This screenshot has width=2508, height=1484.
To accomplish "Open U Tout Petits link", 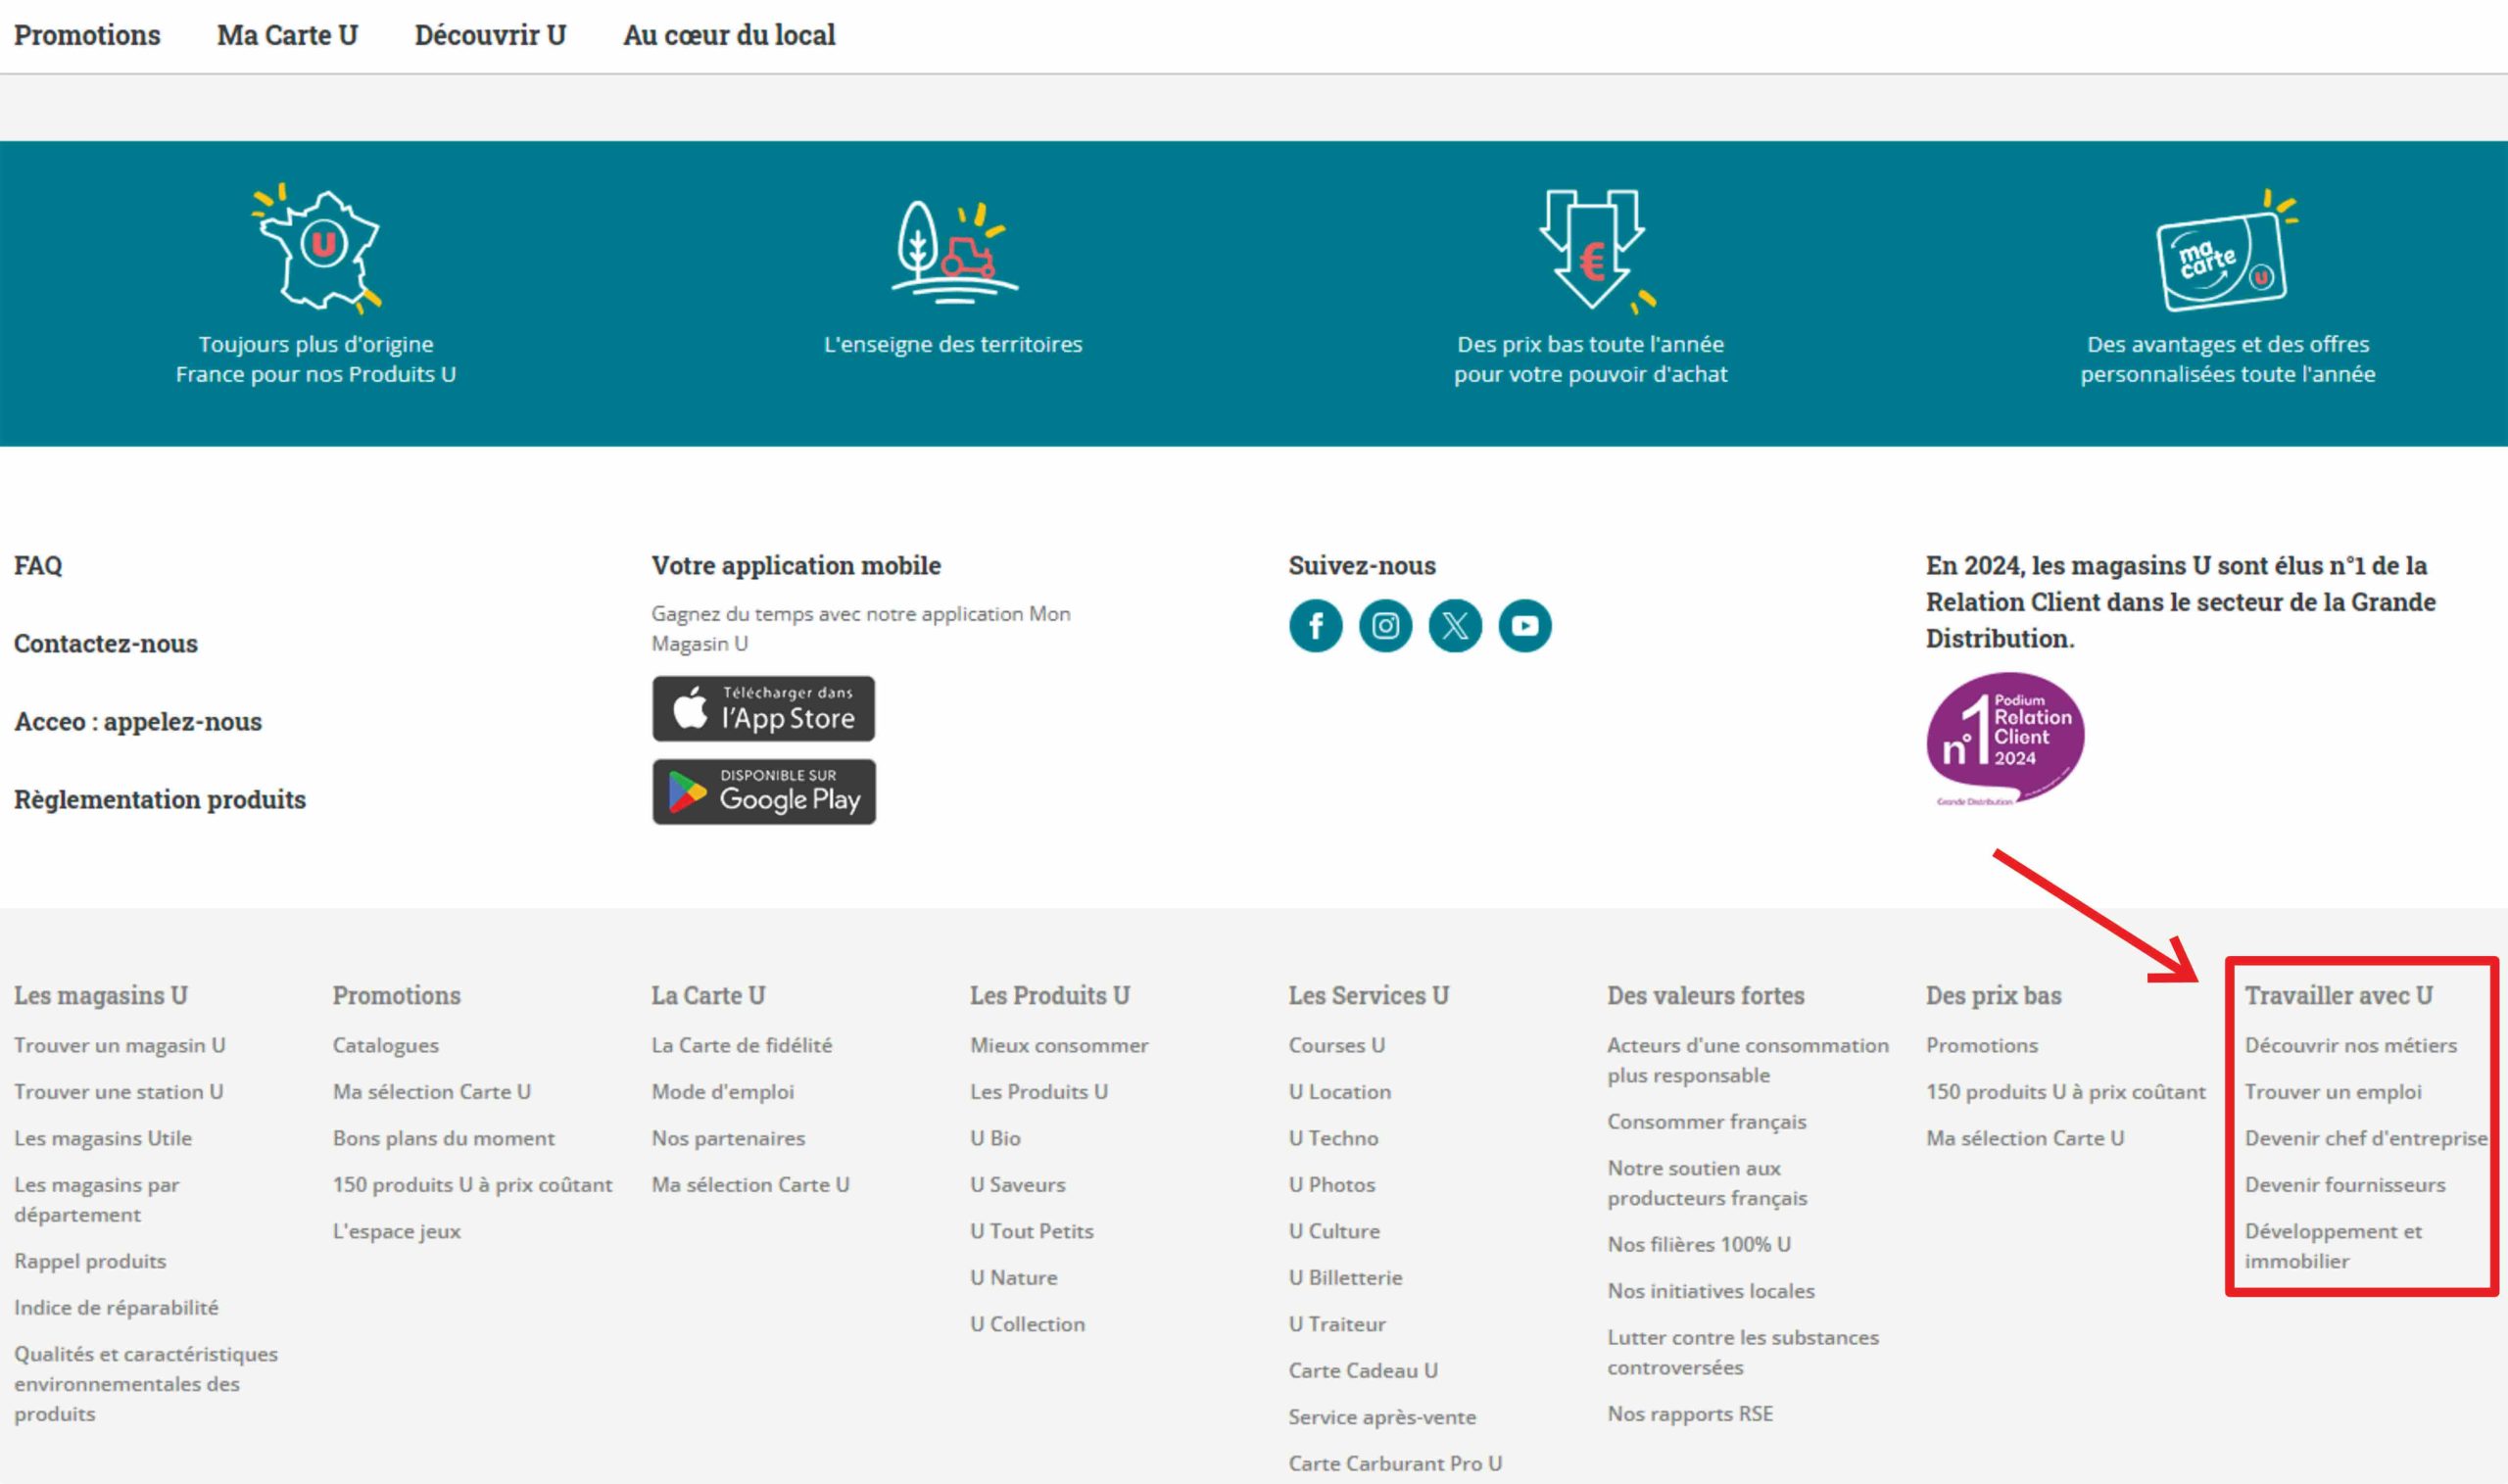I will 1032,1231.
